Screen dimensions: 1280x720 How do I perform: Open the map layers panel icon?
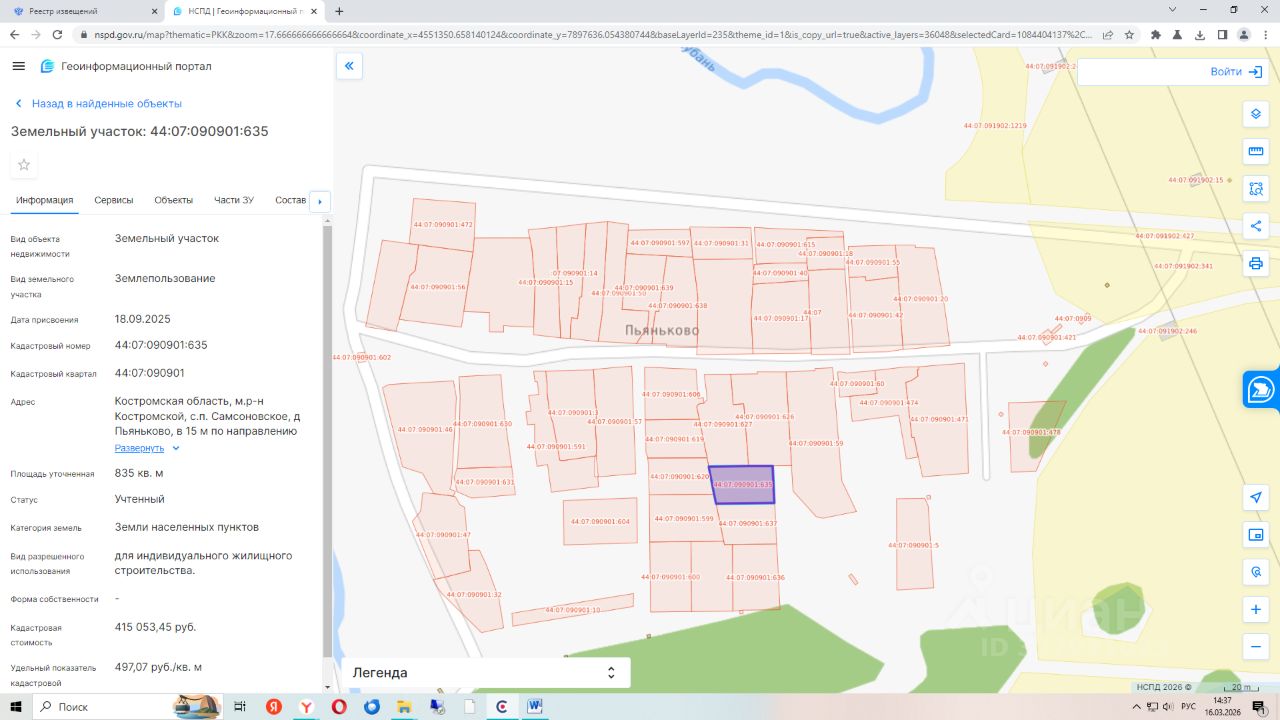(1256, 114)
